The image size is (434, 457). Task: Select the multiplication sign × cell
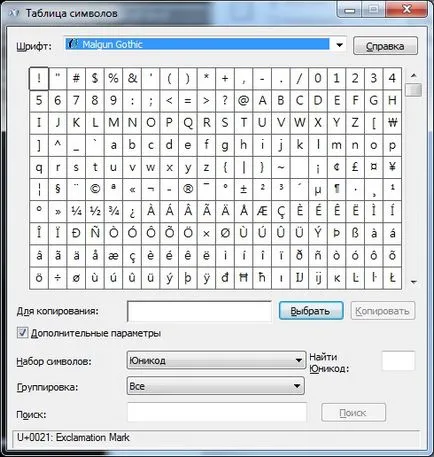tap(206, 233)
